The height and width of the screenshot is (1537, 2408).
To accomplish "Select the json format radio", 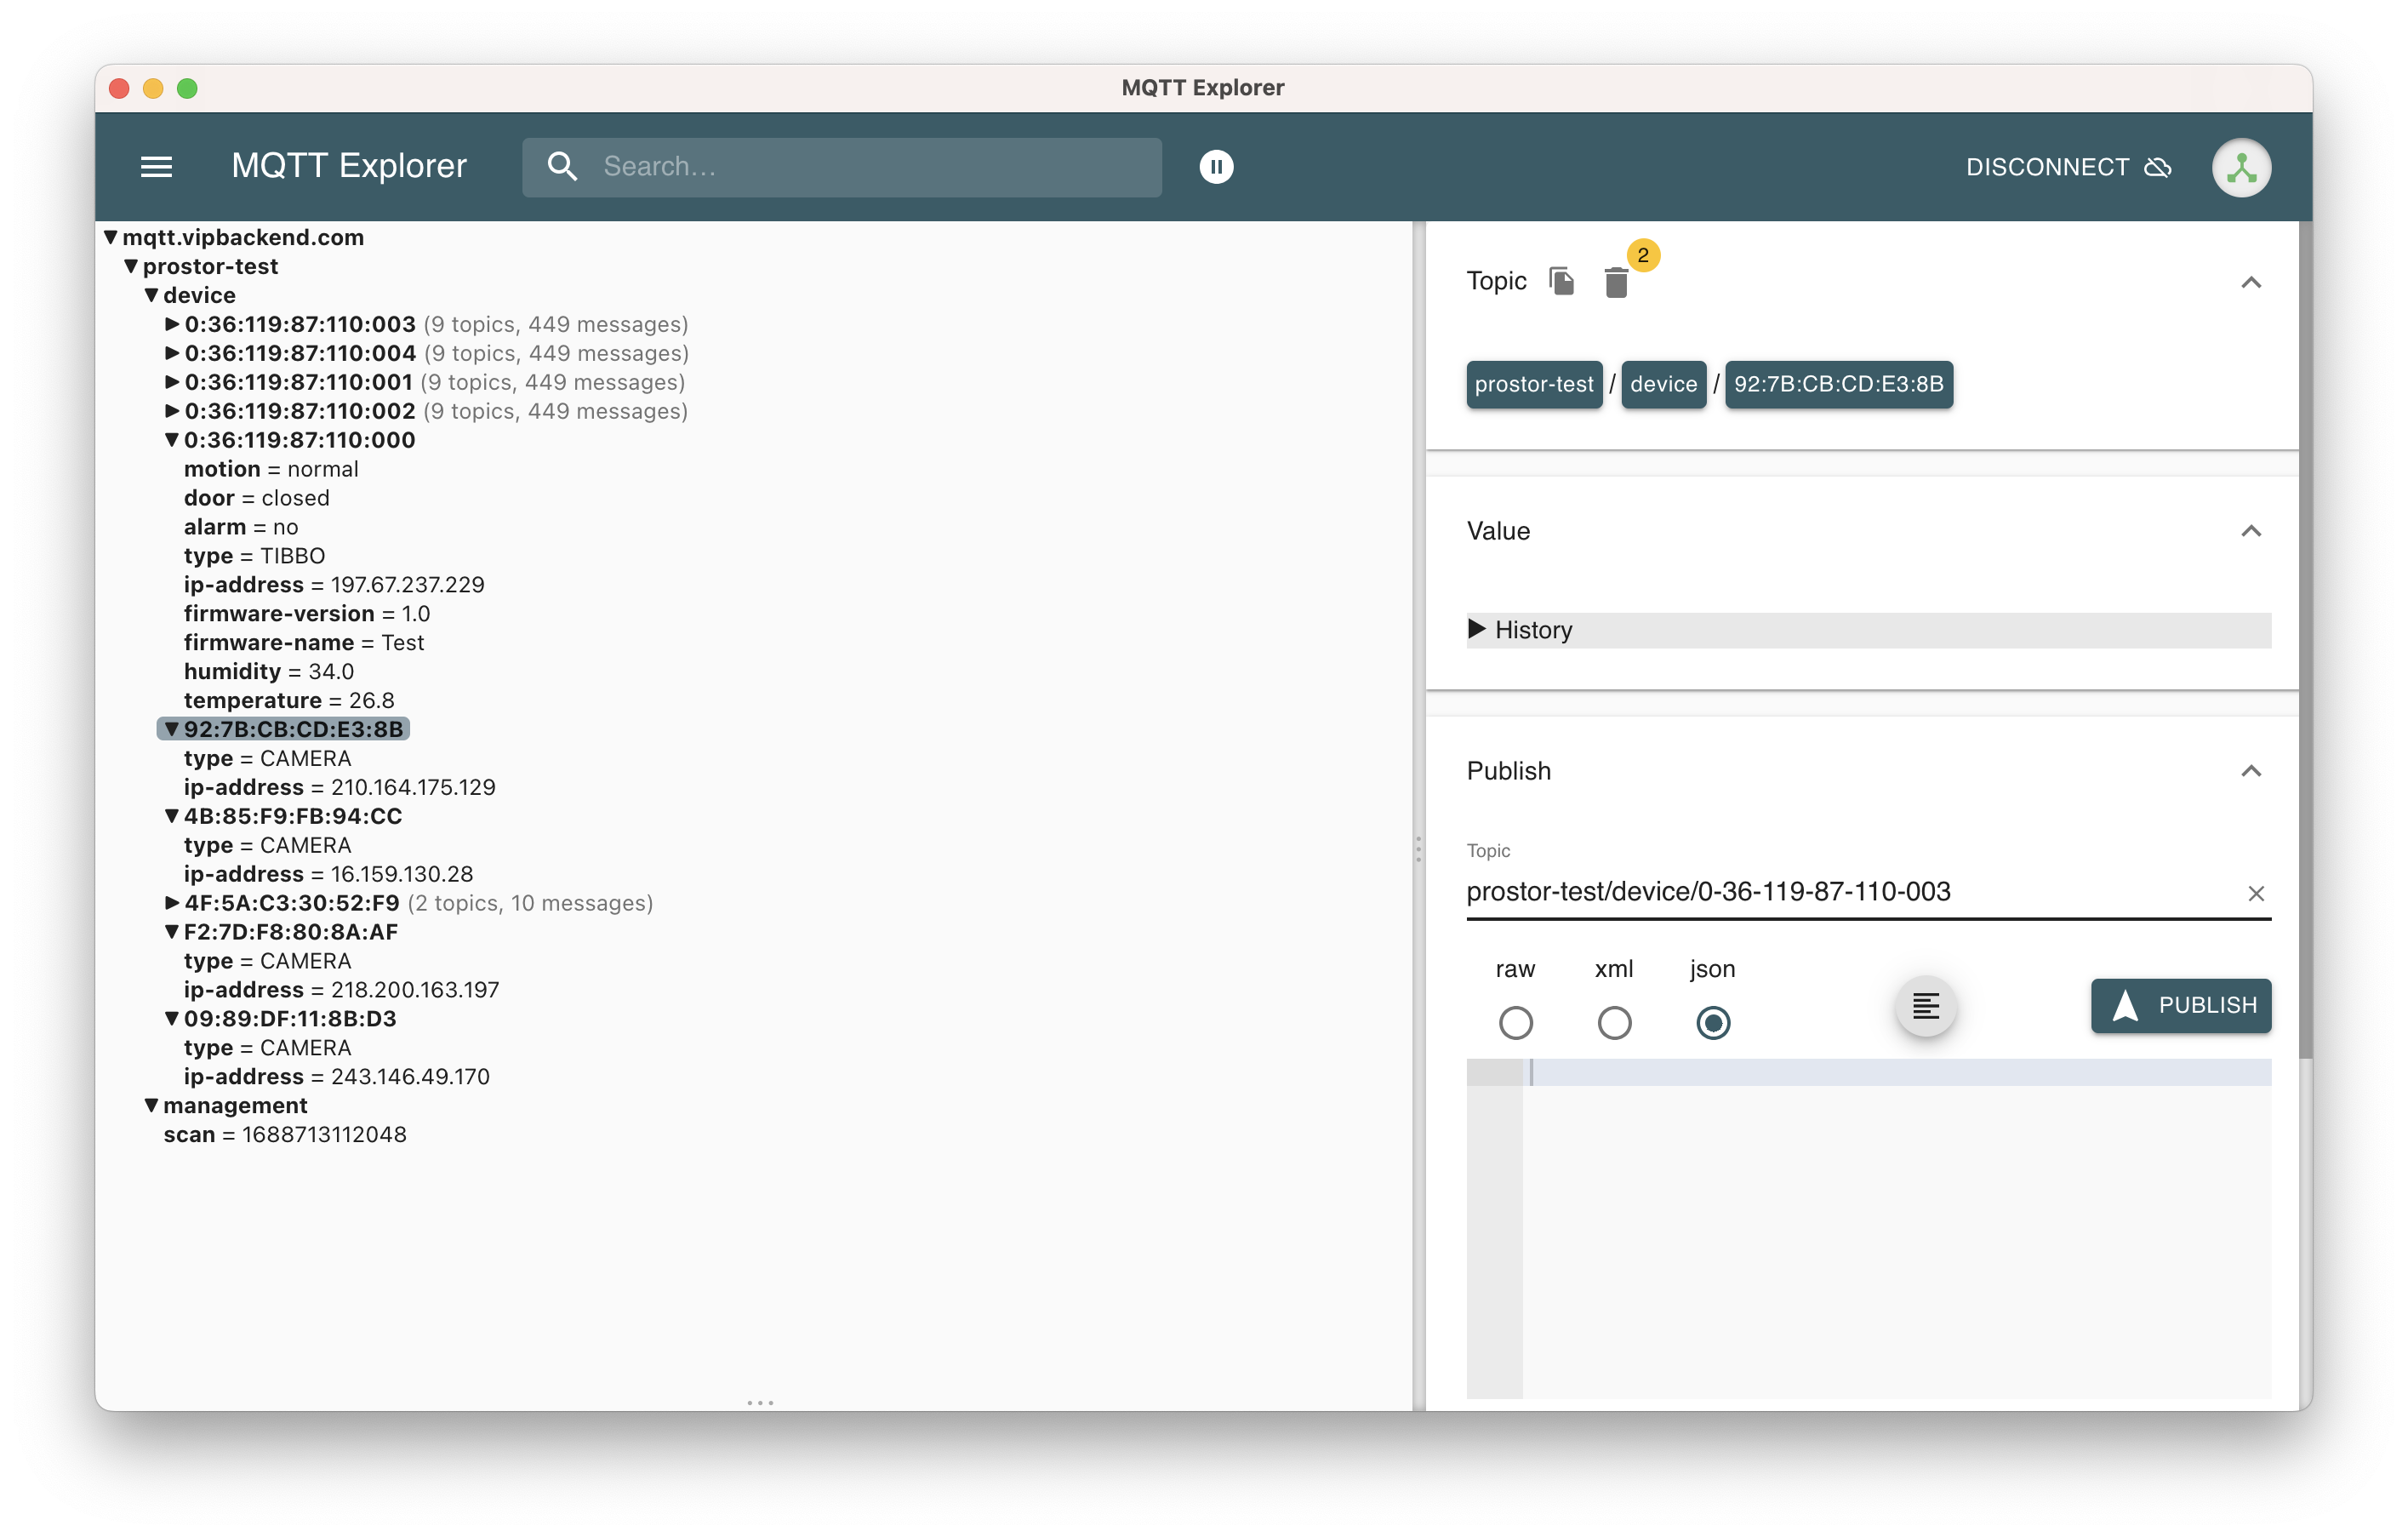I will pos(1712,1022).
